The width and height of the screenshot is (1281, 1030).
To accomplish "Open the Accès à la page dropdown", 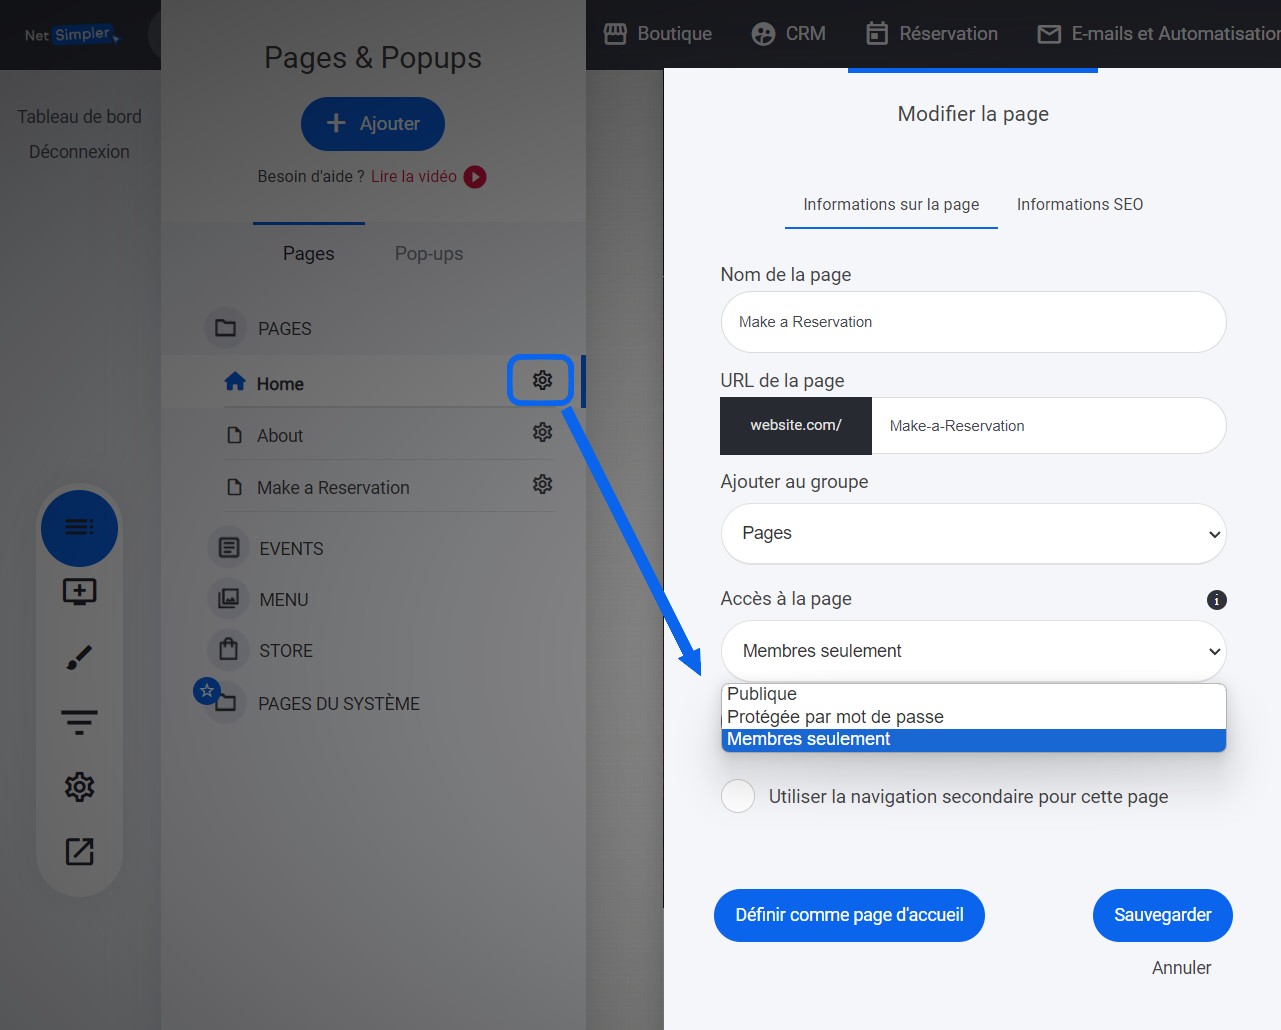I will click(972, 651).
